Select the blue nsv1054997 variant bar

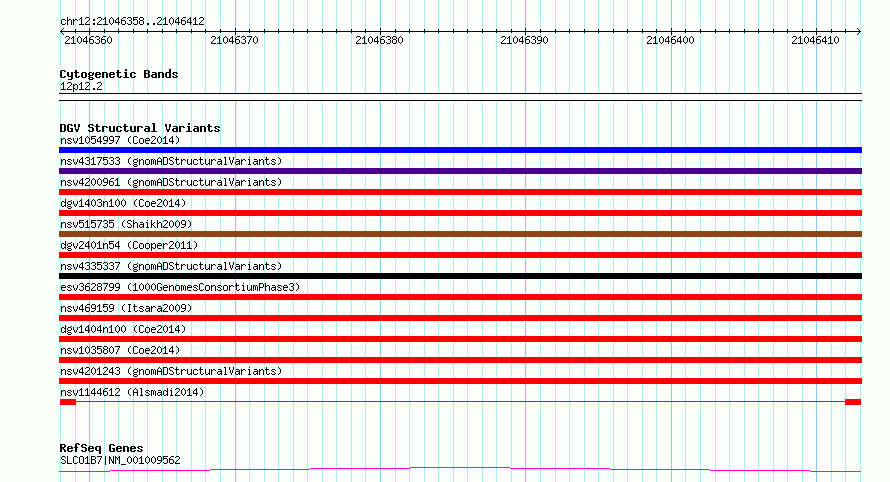(x=460, y=150)
